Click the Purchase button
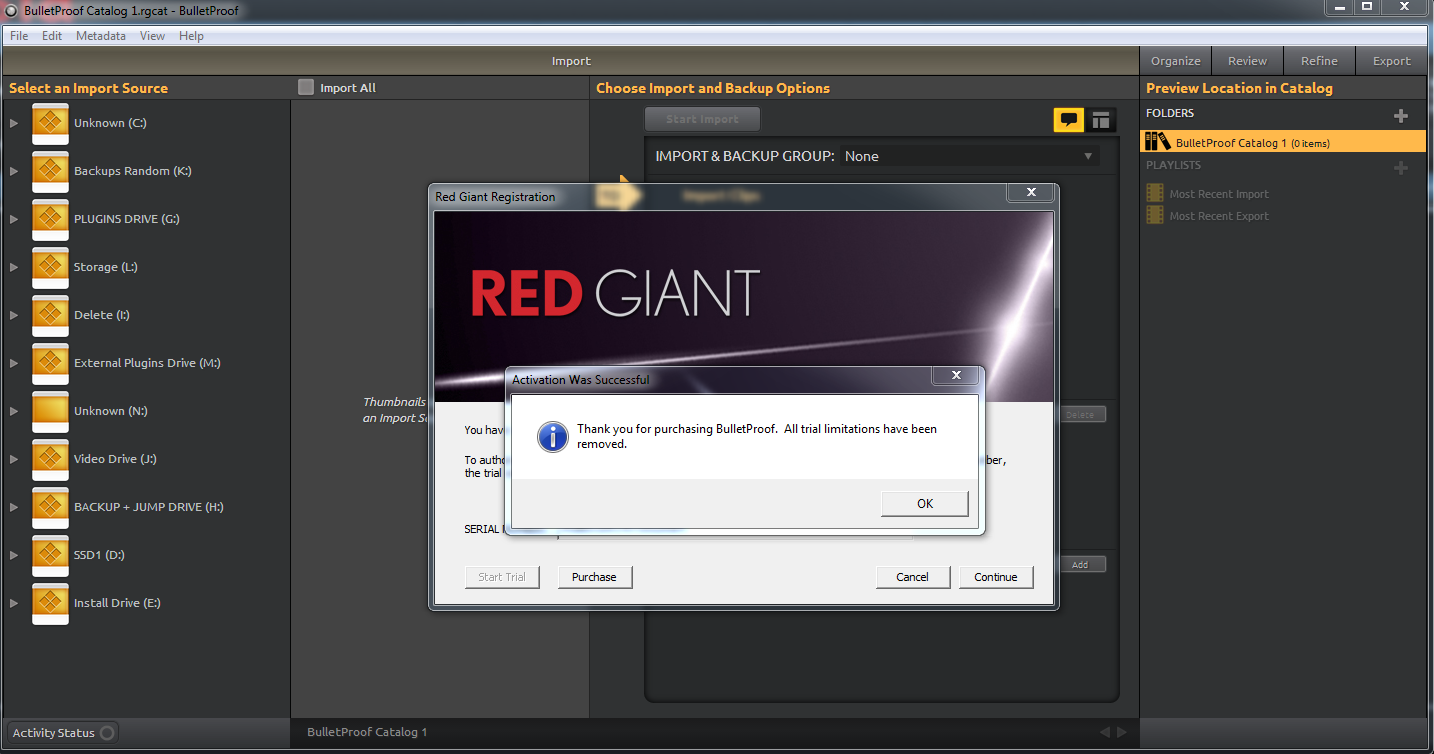1434x754 pixels. (594, 577)
